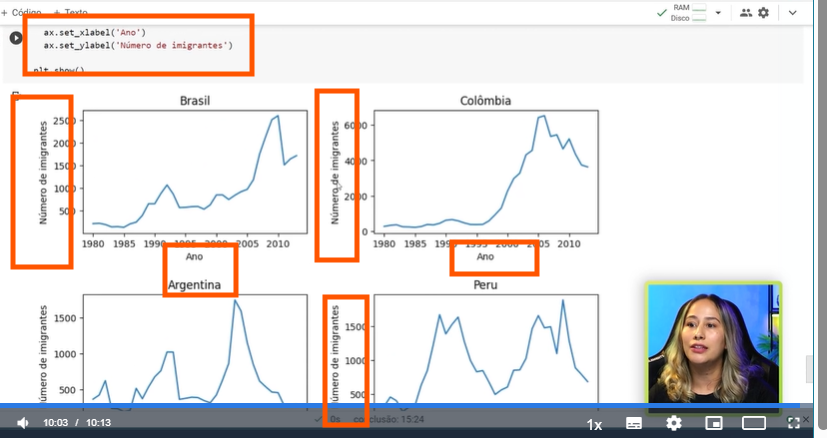Click the Brasil chart title
This screenshot has height=438, width=827.
pyautogui.click(x=195, y=101)
